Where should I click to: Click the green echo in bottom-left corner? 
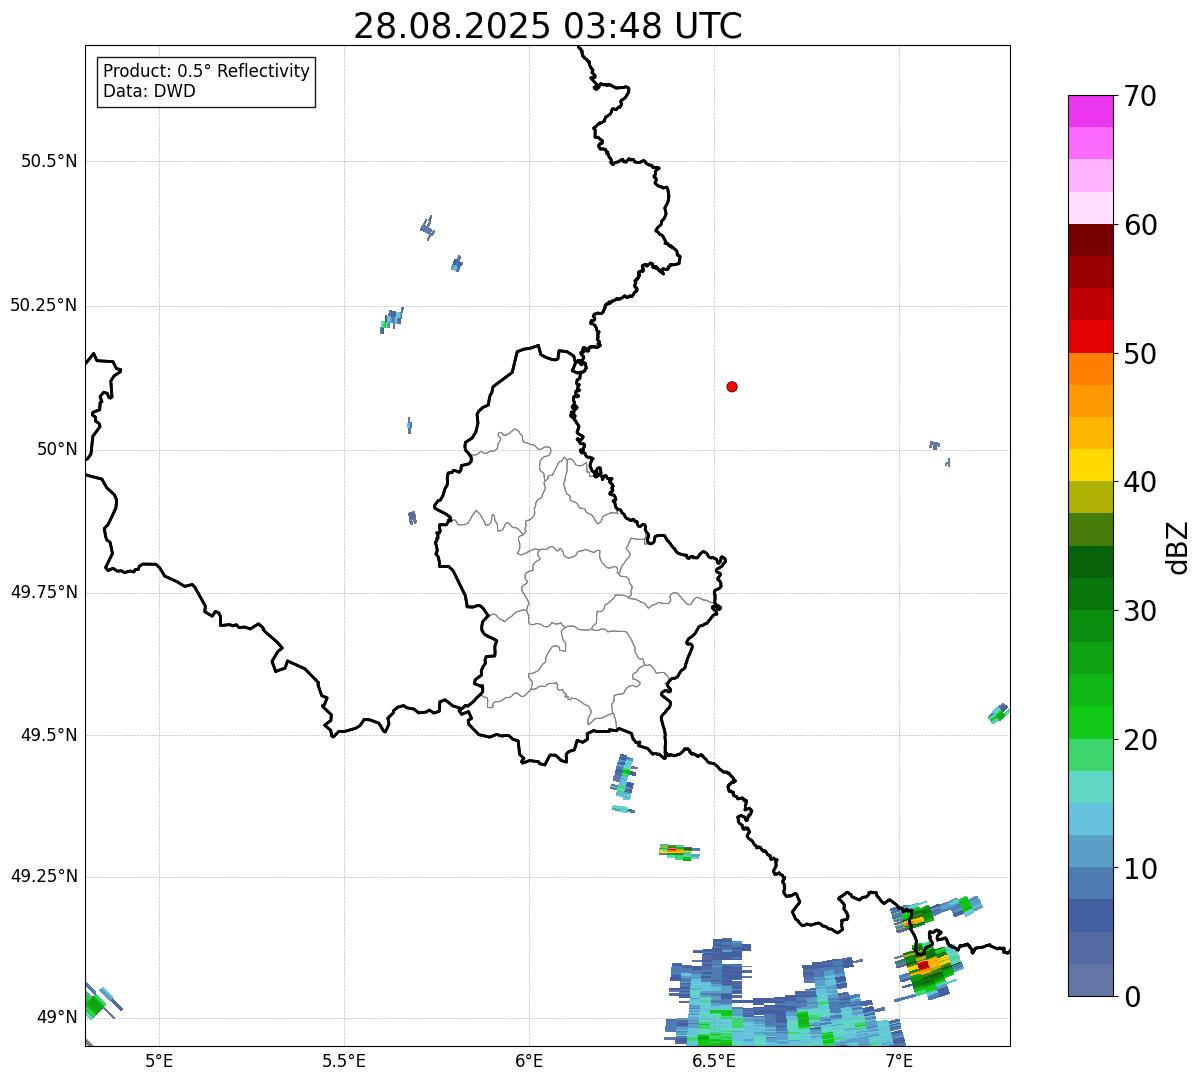click(96, 1004)
